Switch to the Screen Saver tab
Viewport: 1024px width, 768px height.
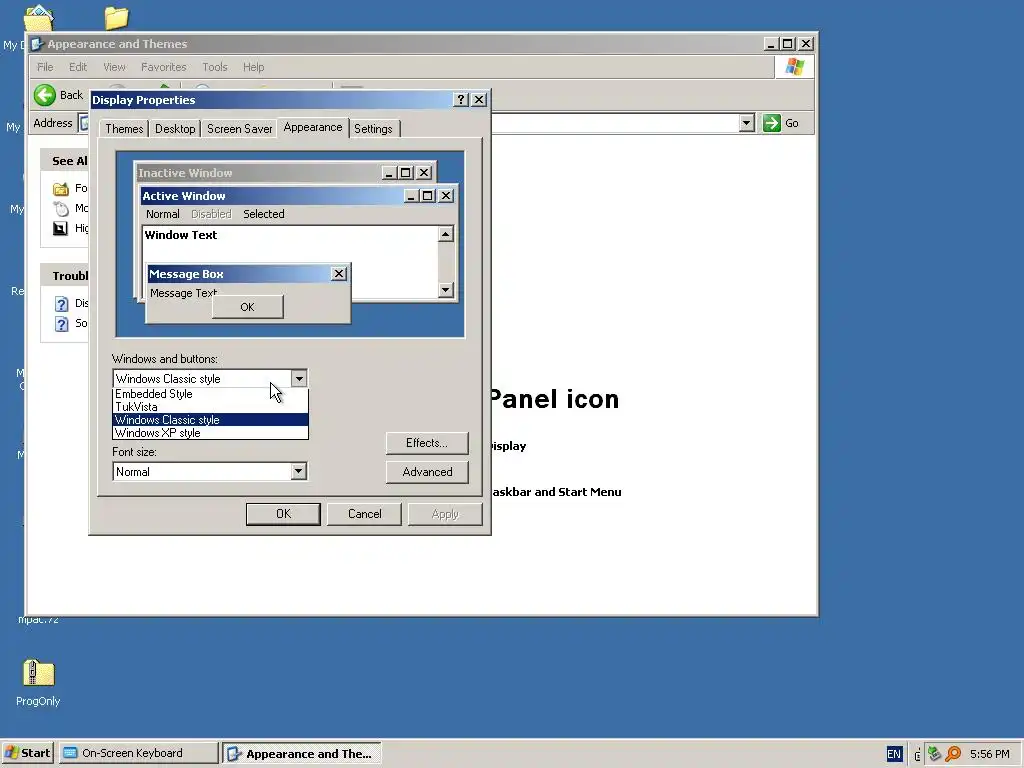point(240,129)
